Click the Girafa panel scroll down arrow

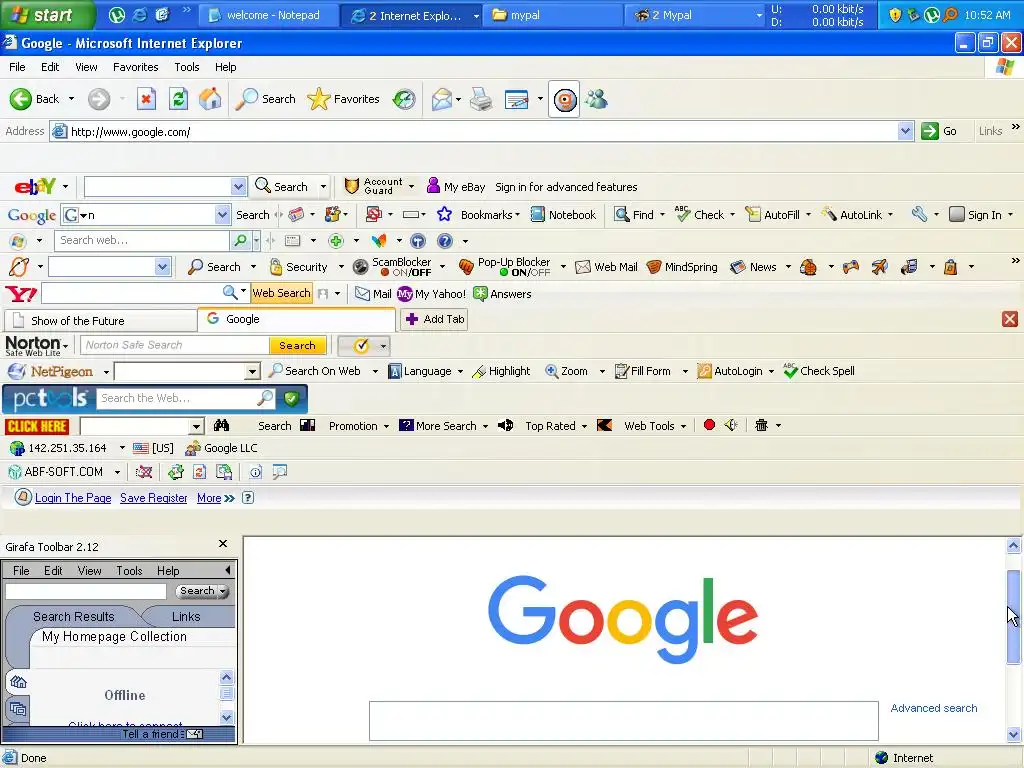227,717
